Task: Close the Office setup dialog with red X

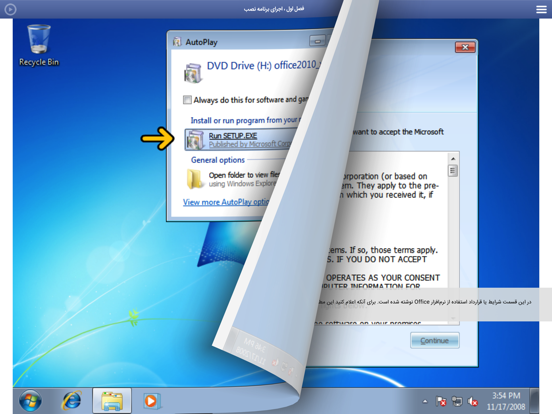Action: coord(465,47)
